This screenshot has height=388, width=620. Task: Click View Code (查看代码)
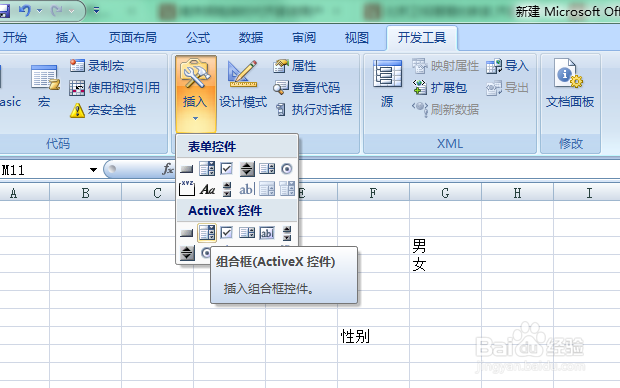click(306, 88)
